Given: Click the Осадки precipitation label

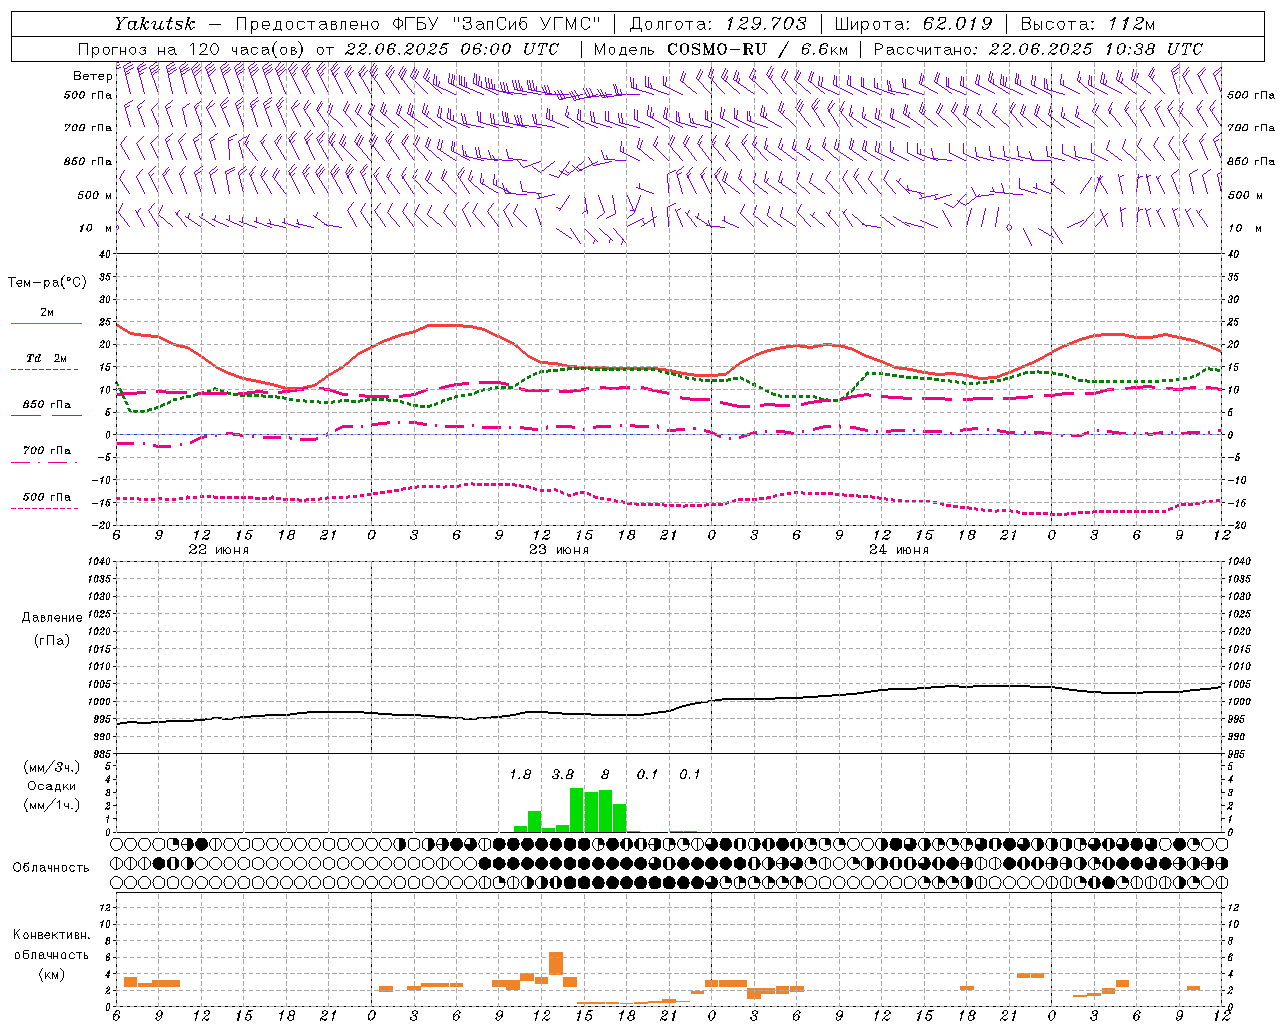Looking at the screenshot, I should pos(51,786).
